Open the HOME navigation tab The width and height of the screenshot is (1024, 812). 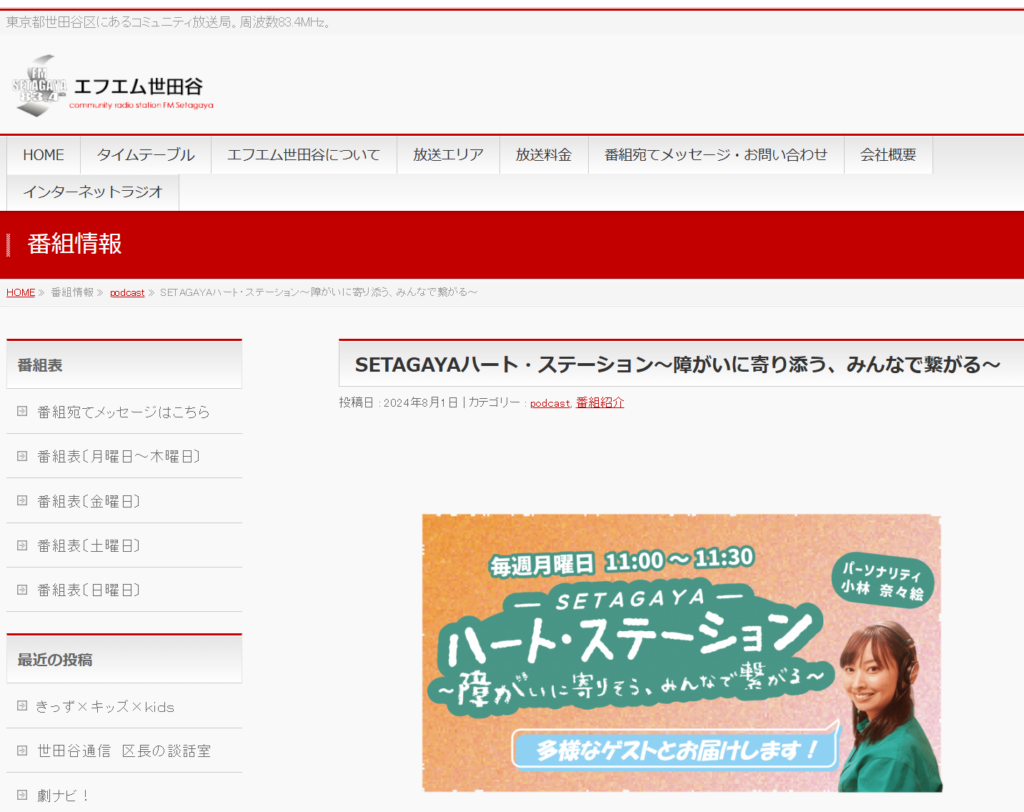43,155
